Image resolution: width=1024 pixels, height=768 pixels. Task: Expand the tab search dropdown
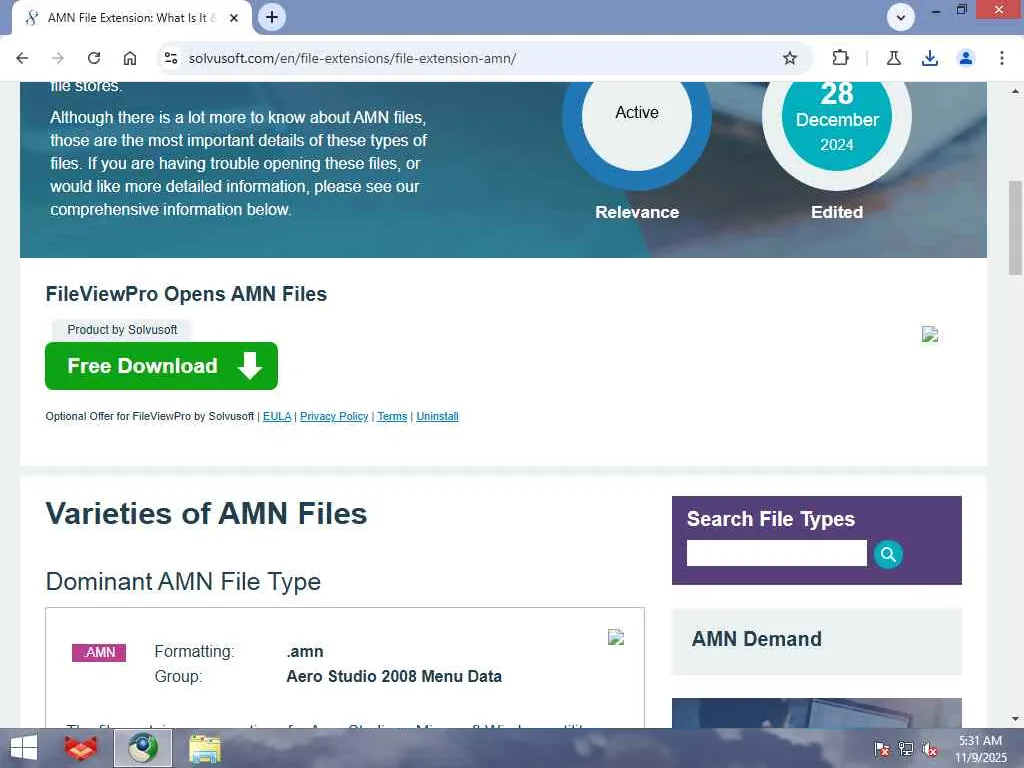(x=901, y=17)
